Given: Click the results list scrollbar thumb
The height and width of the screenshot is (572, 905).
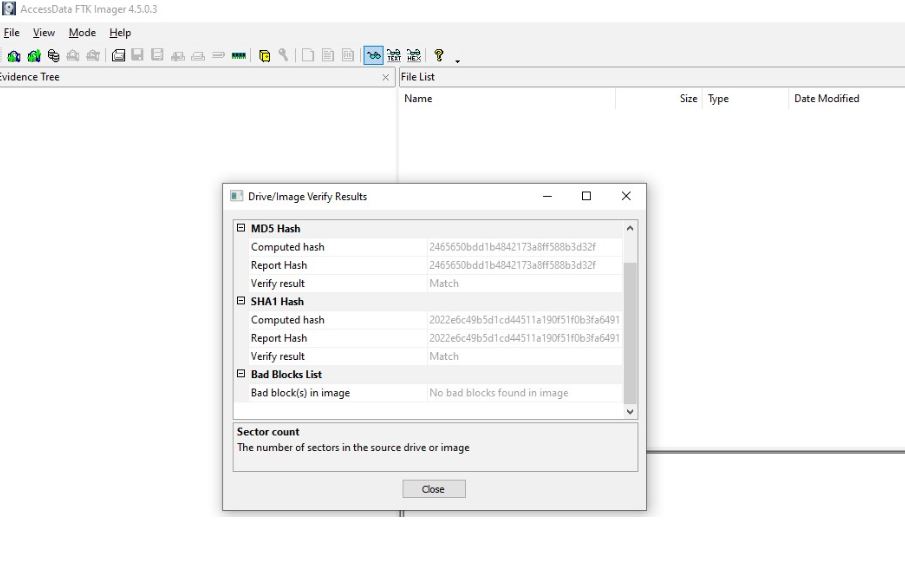Looking at the screenshot, I should tap(630, 333).
